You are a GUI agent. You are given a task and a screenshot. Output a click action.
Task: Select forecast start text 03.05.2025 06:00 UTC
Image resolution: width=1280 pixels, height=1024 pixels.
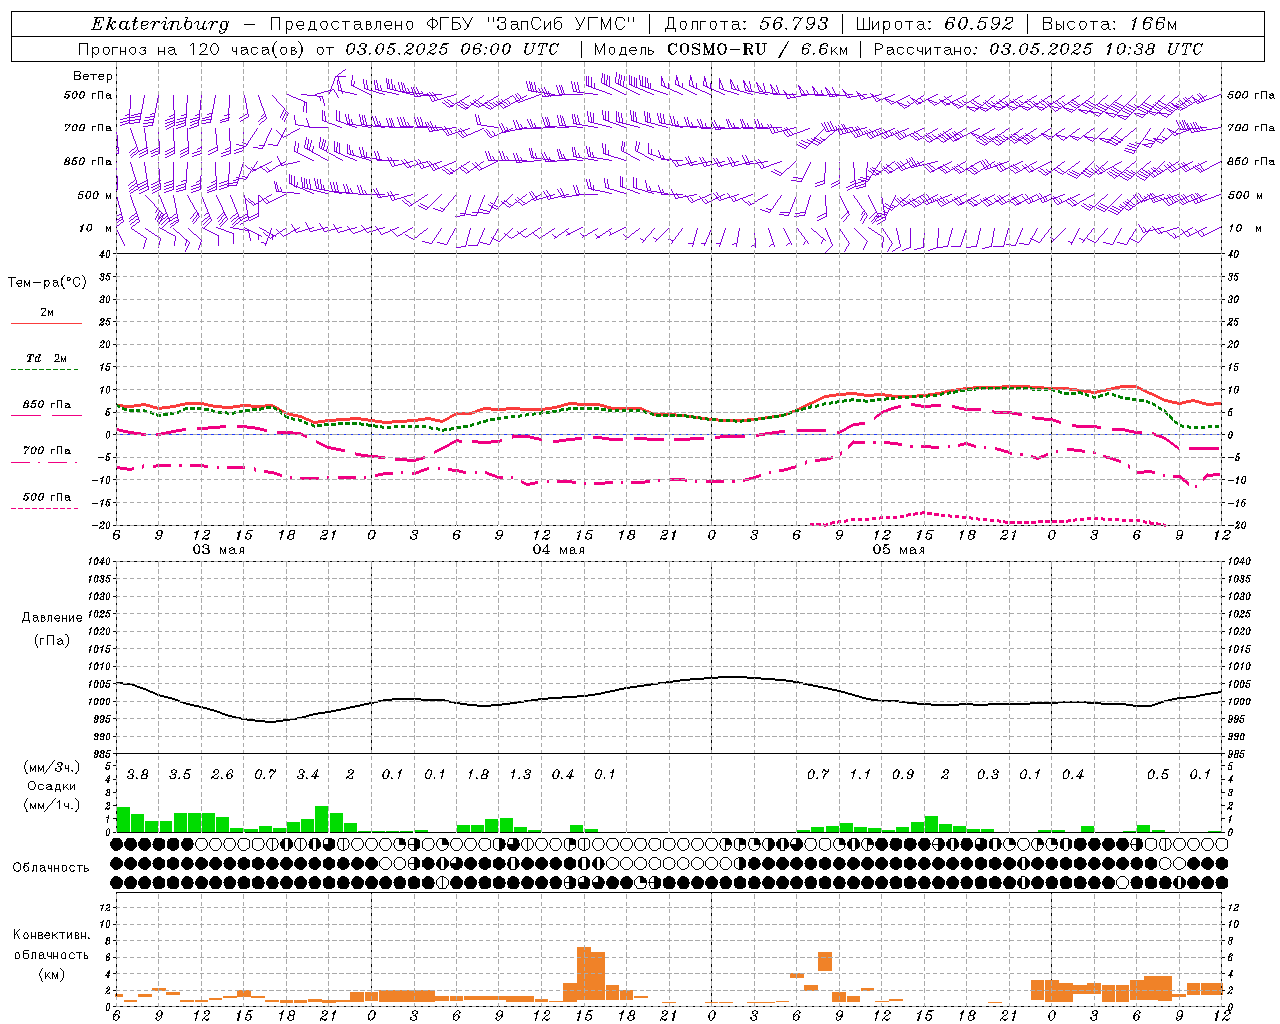pos(452,49)
